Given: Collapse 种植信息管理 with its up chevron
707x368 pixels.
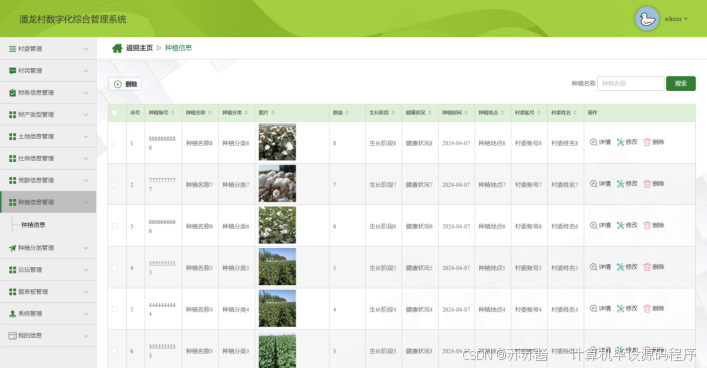Looking at the screenshot, I should pyautogui.click(x=86, y=202).
